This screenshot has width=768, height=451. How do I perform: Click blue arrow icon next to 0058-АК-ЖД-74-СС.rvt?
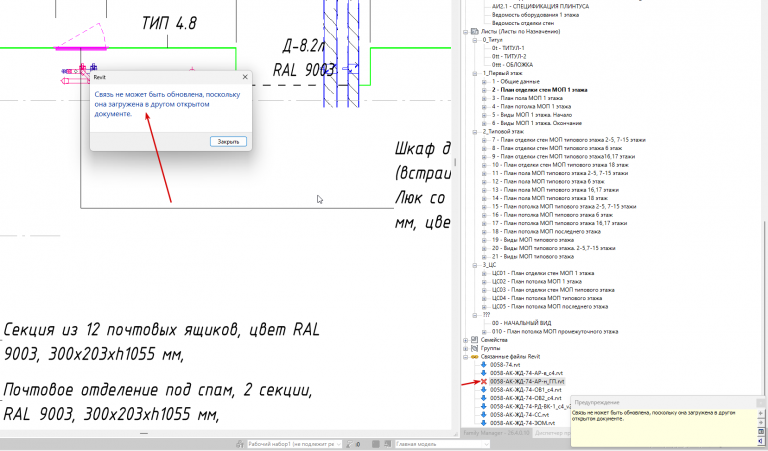(483, 415)
